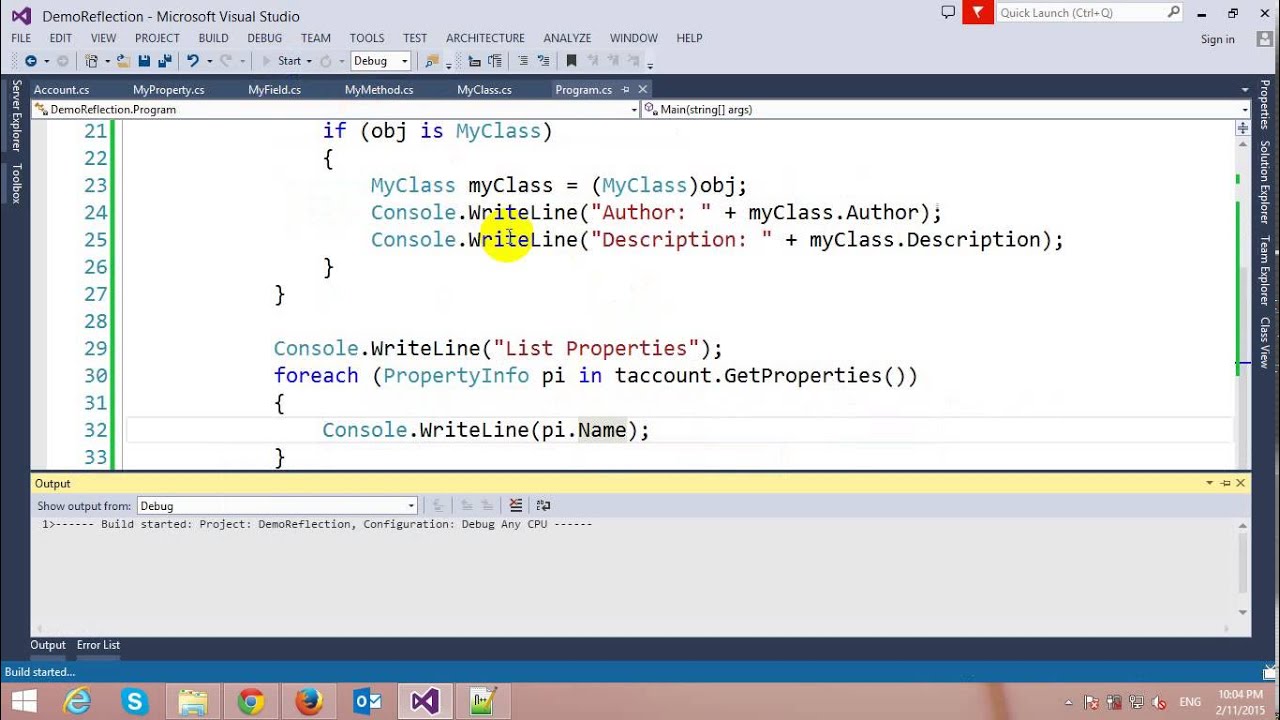Open the FILE menu

pos(21,38)
